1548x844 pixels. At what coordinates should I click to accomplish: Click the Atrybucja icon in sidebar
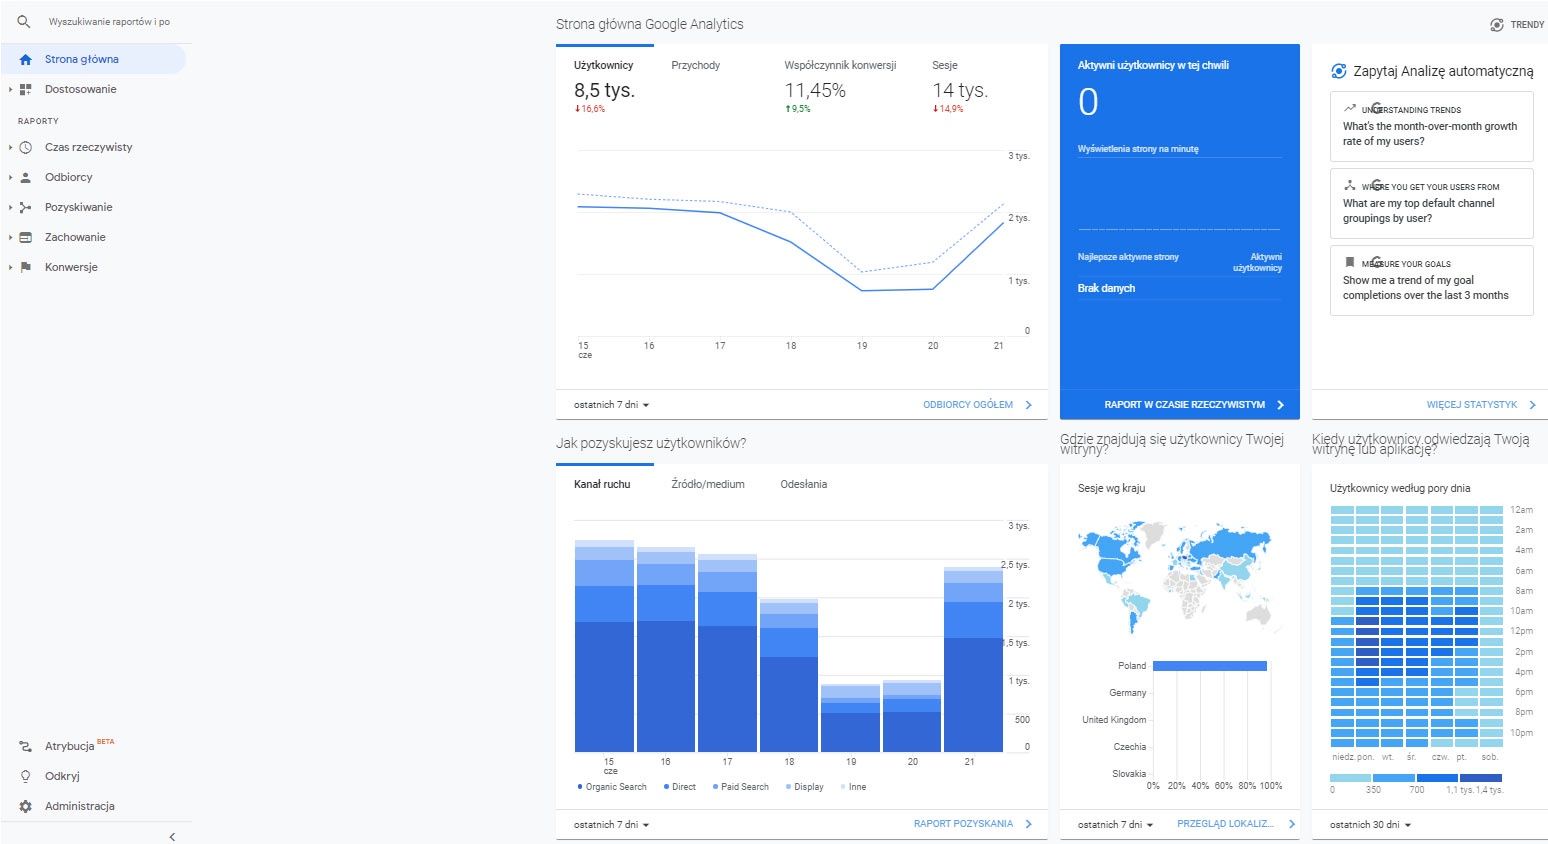pos(26,746)
